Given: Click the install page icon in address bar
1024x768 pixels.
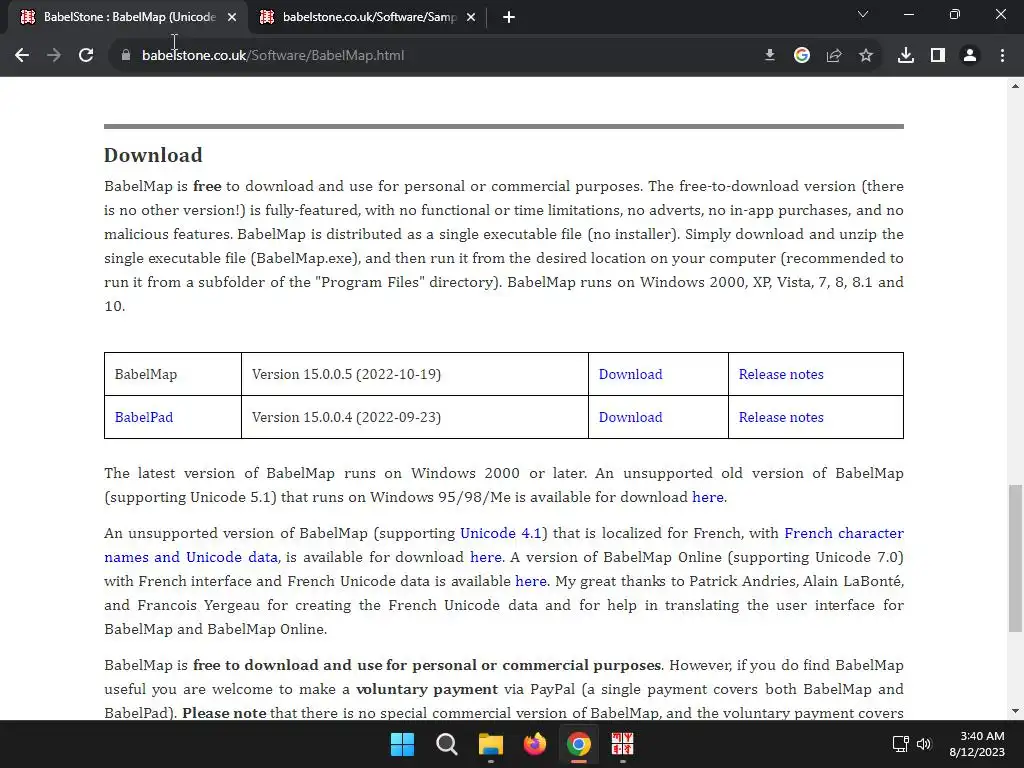Looking at the screenshot, I should (770, 56).
